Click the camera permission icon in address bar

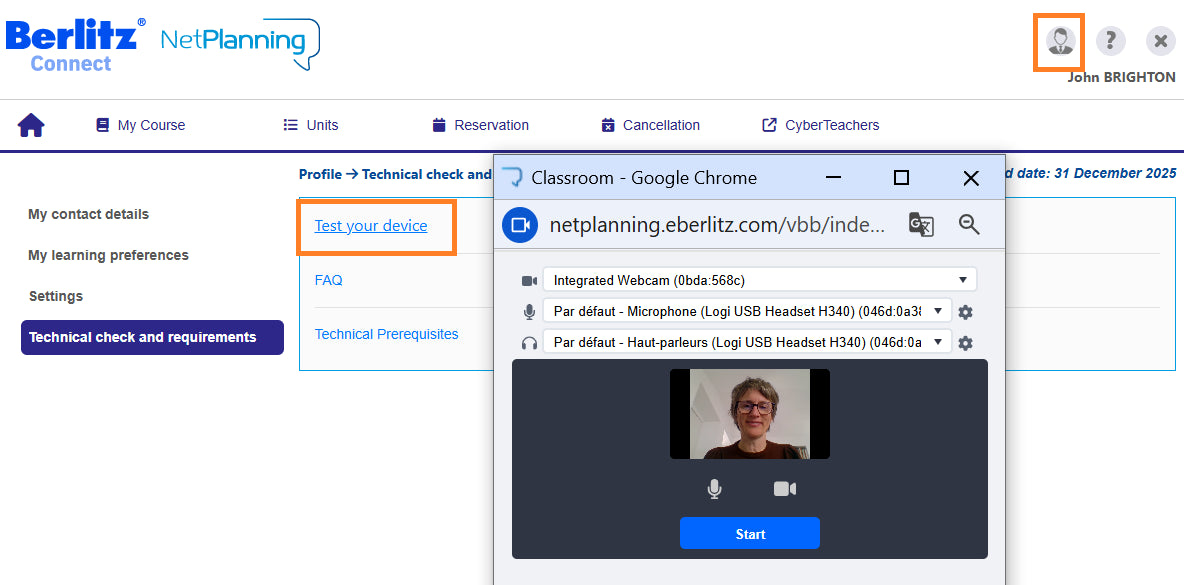[520, 225]
